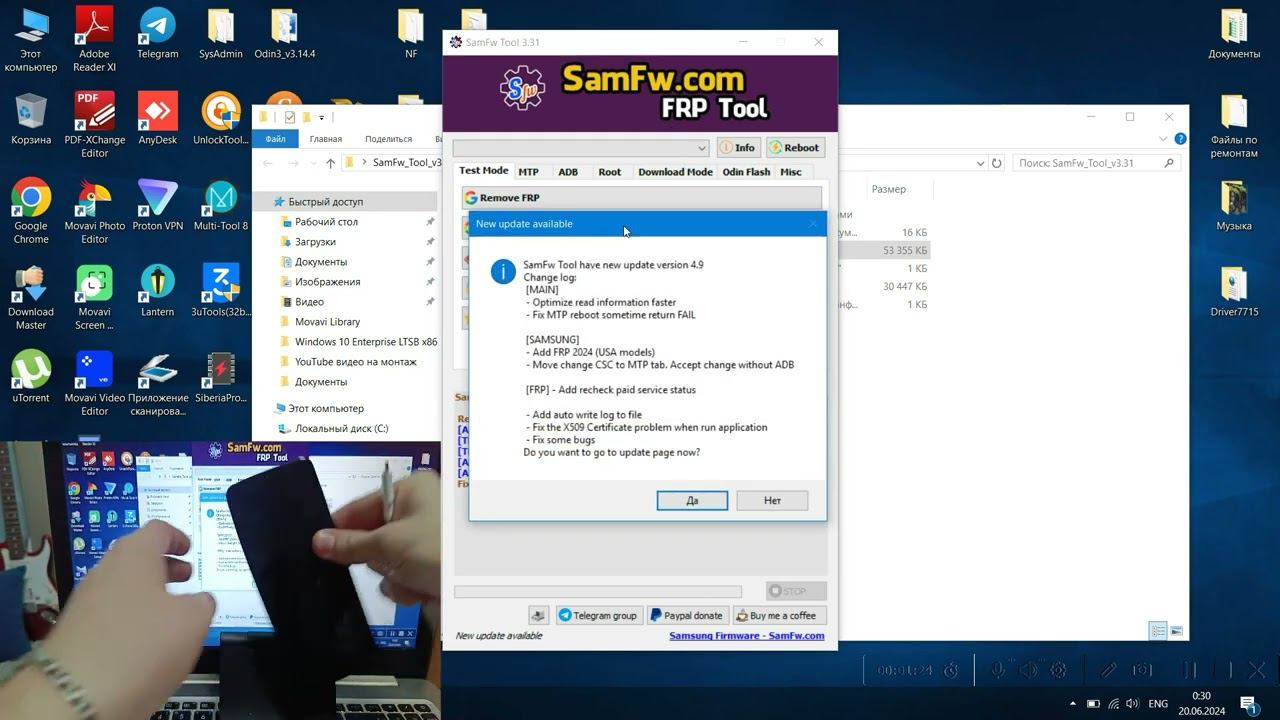Launch 3uTools desktop shortcut
1280x720 pixels.
220,291
